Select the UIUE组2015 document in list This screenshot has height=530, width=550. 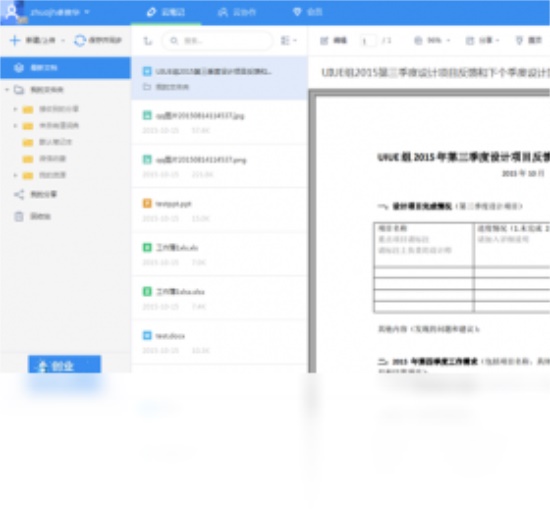click(x=220, y=78)
